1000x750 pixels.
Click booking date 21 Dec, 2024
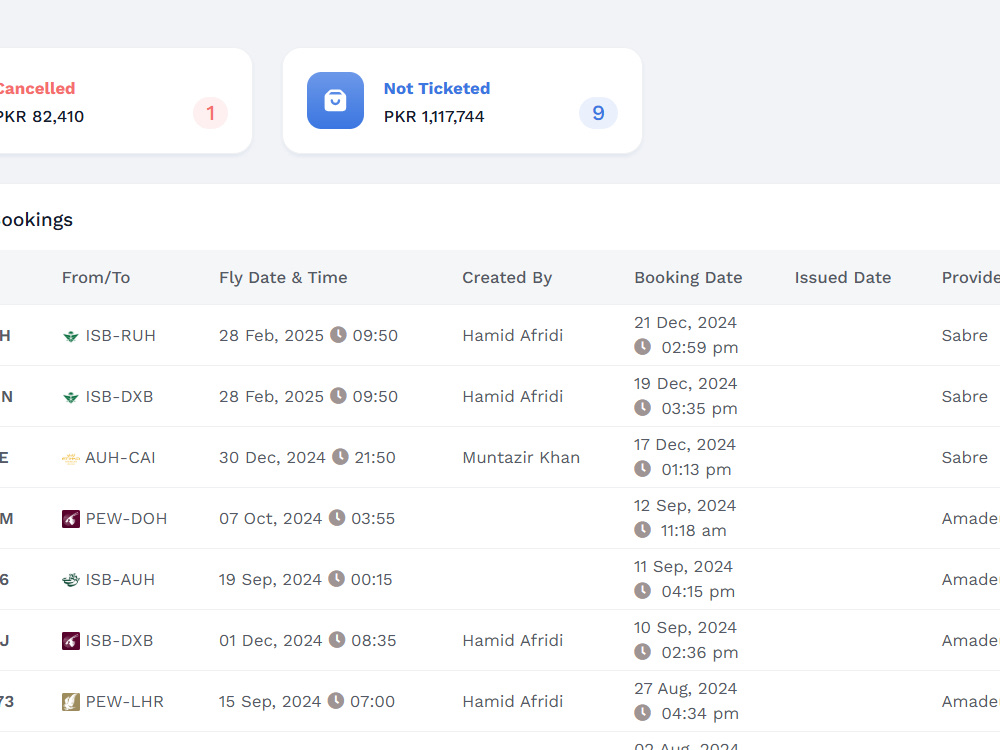[x=685, y=323]
